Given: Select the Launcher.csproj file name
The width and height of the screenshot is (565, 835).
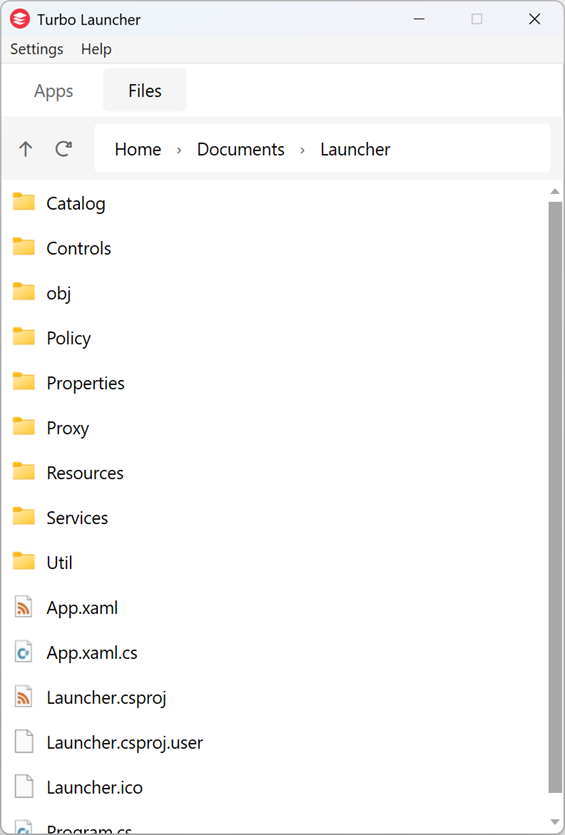Looking at the screenshot, I should [x=107, y=698].
